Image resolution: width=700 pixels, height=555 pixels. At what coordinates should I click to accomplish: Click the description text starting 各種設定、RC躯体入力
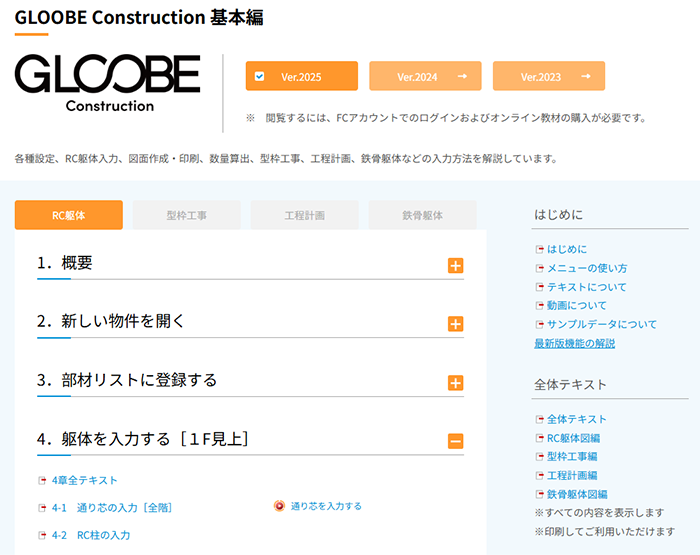point(286,159)
